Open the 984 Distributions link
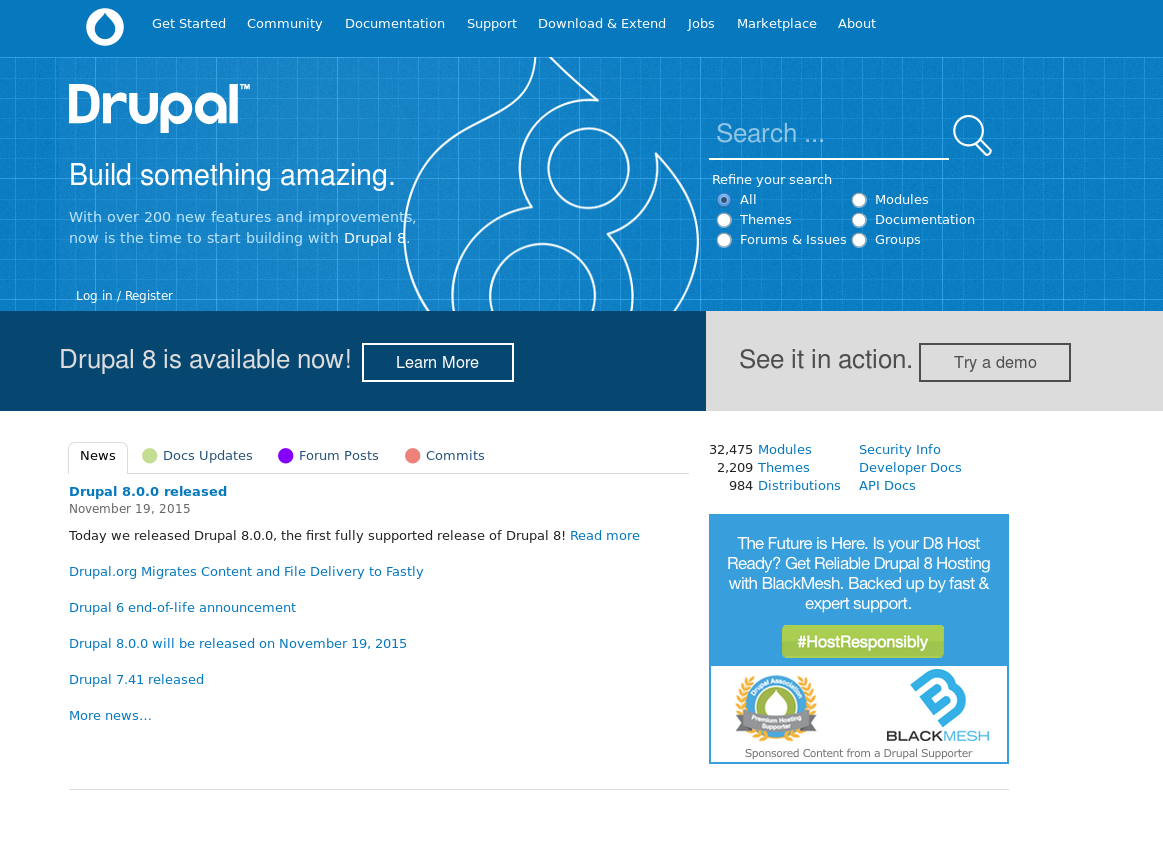Viewport: 1163px width, 842px height. point(799,485)
